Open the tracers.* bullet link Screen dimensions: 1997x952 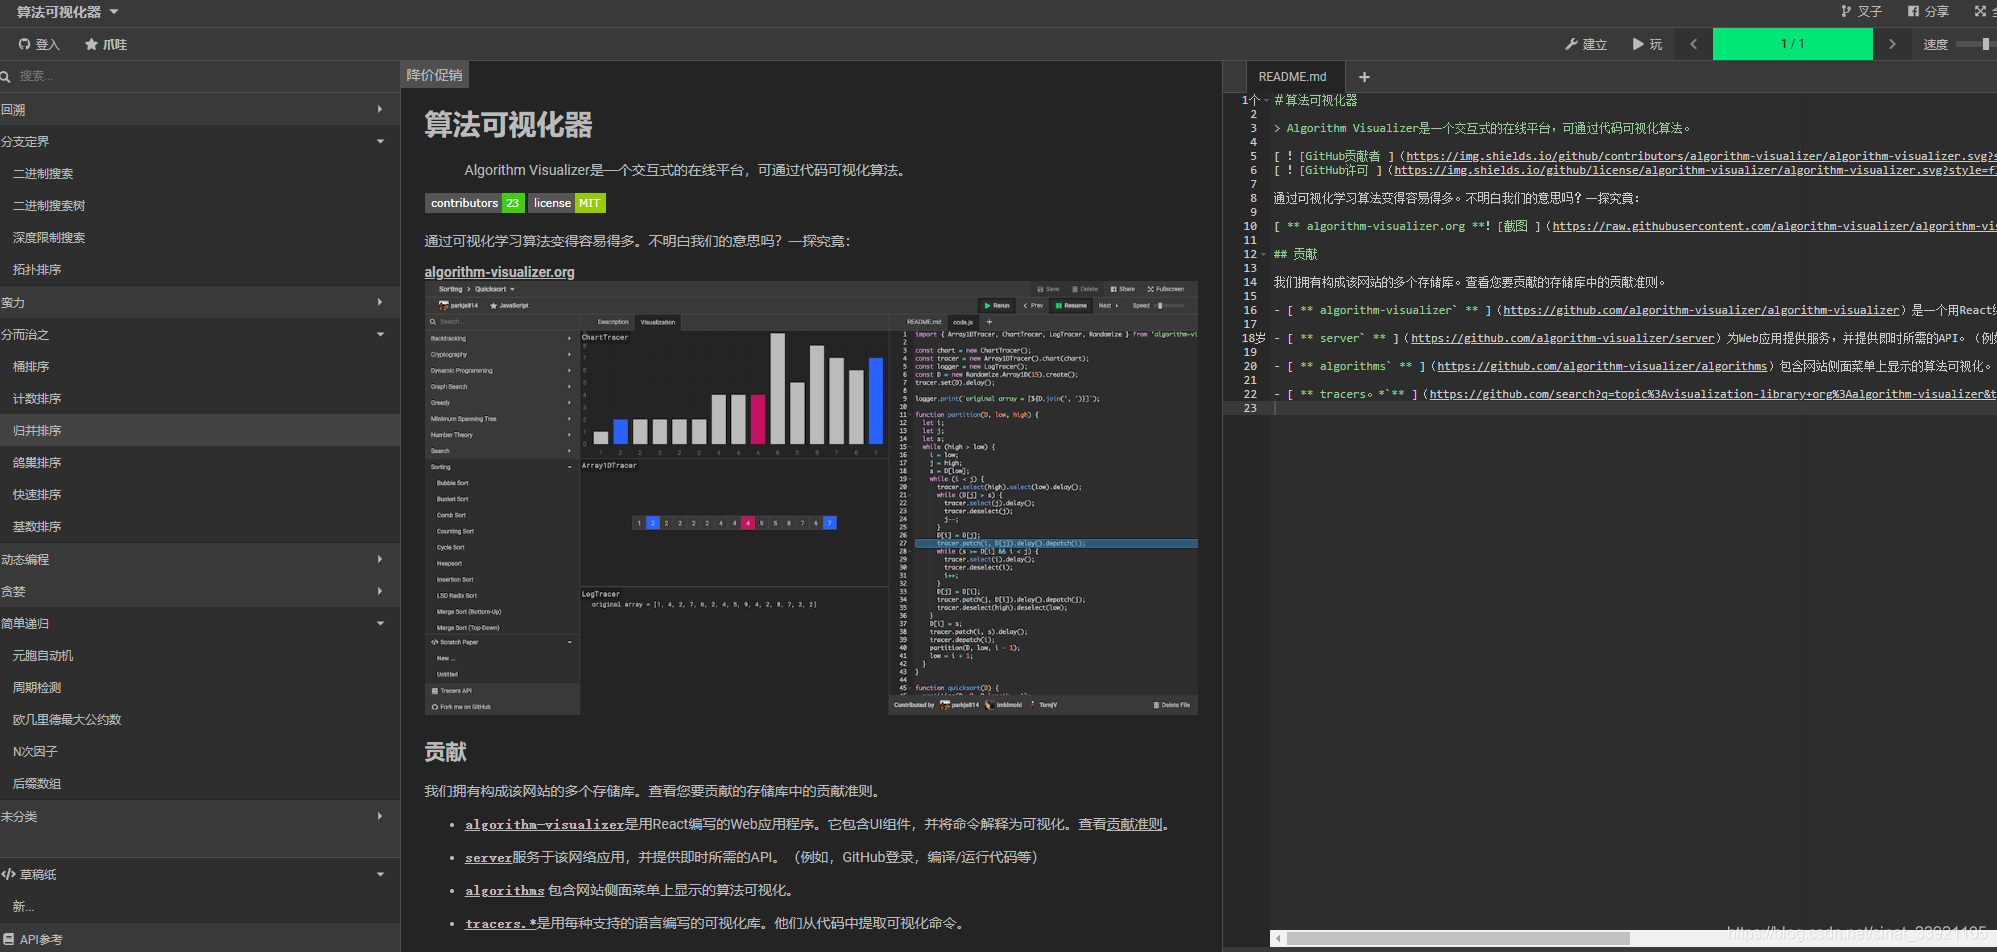coord(500,924)
